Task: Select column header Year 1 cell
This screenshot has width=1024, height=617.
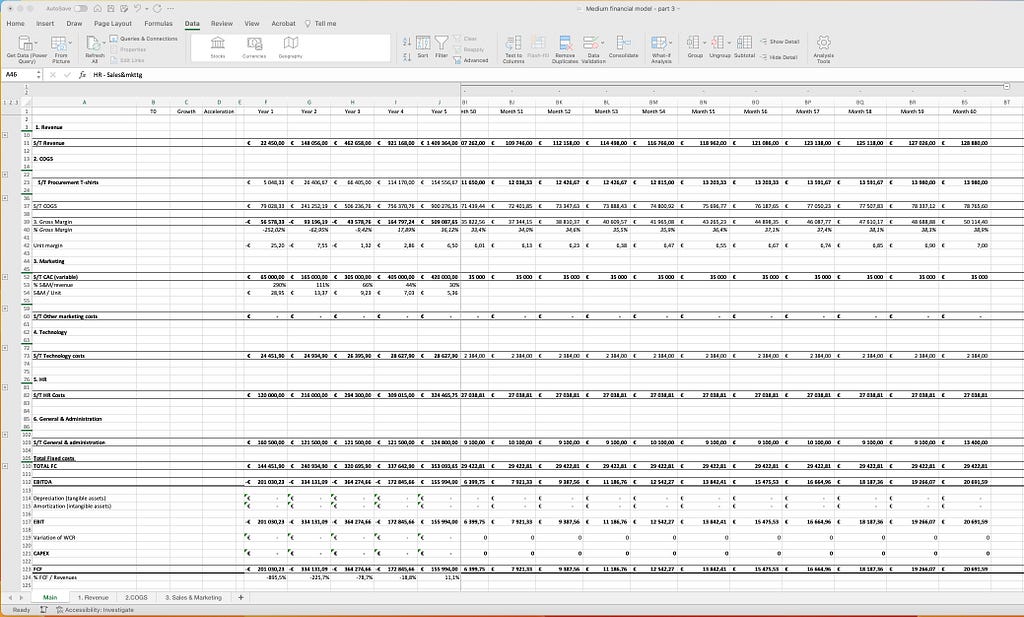Action: point(266,112)
